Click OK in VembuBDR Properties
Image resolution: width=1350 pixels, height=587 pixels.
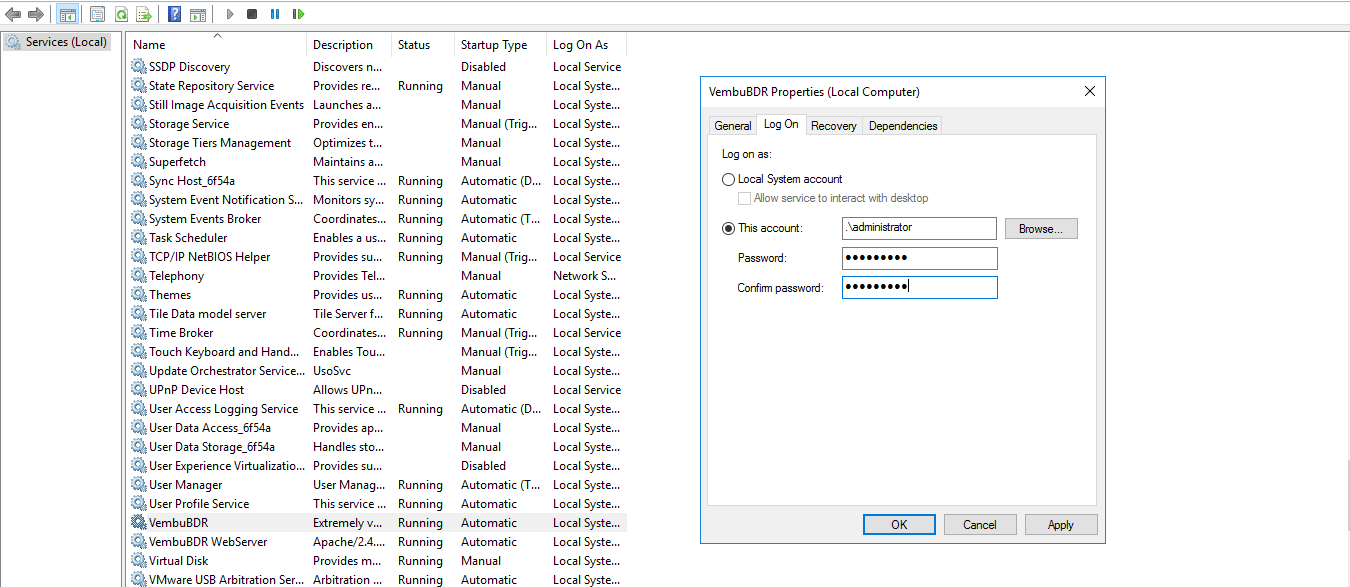899,525
